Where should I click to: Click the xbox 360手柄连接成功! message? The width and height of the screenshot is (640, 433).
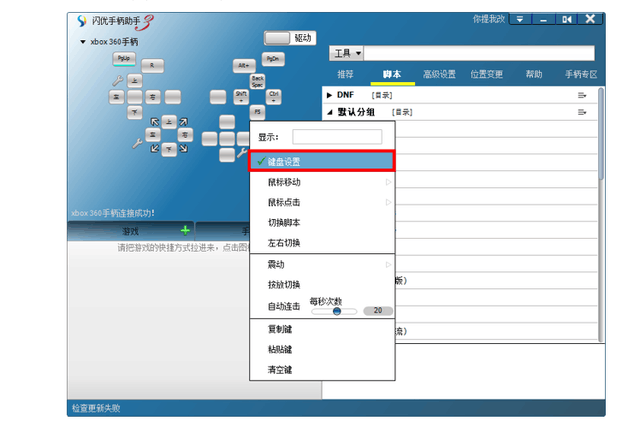tap(113, 213)
